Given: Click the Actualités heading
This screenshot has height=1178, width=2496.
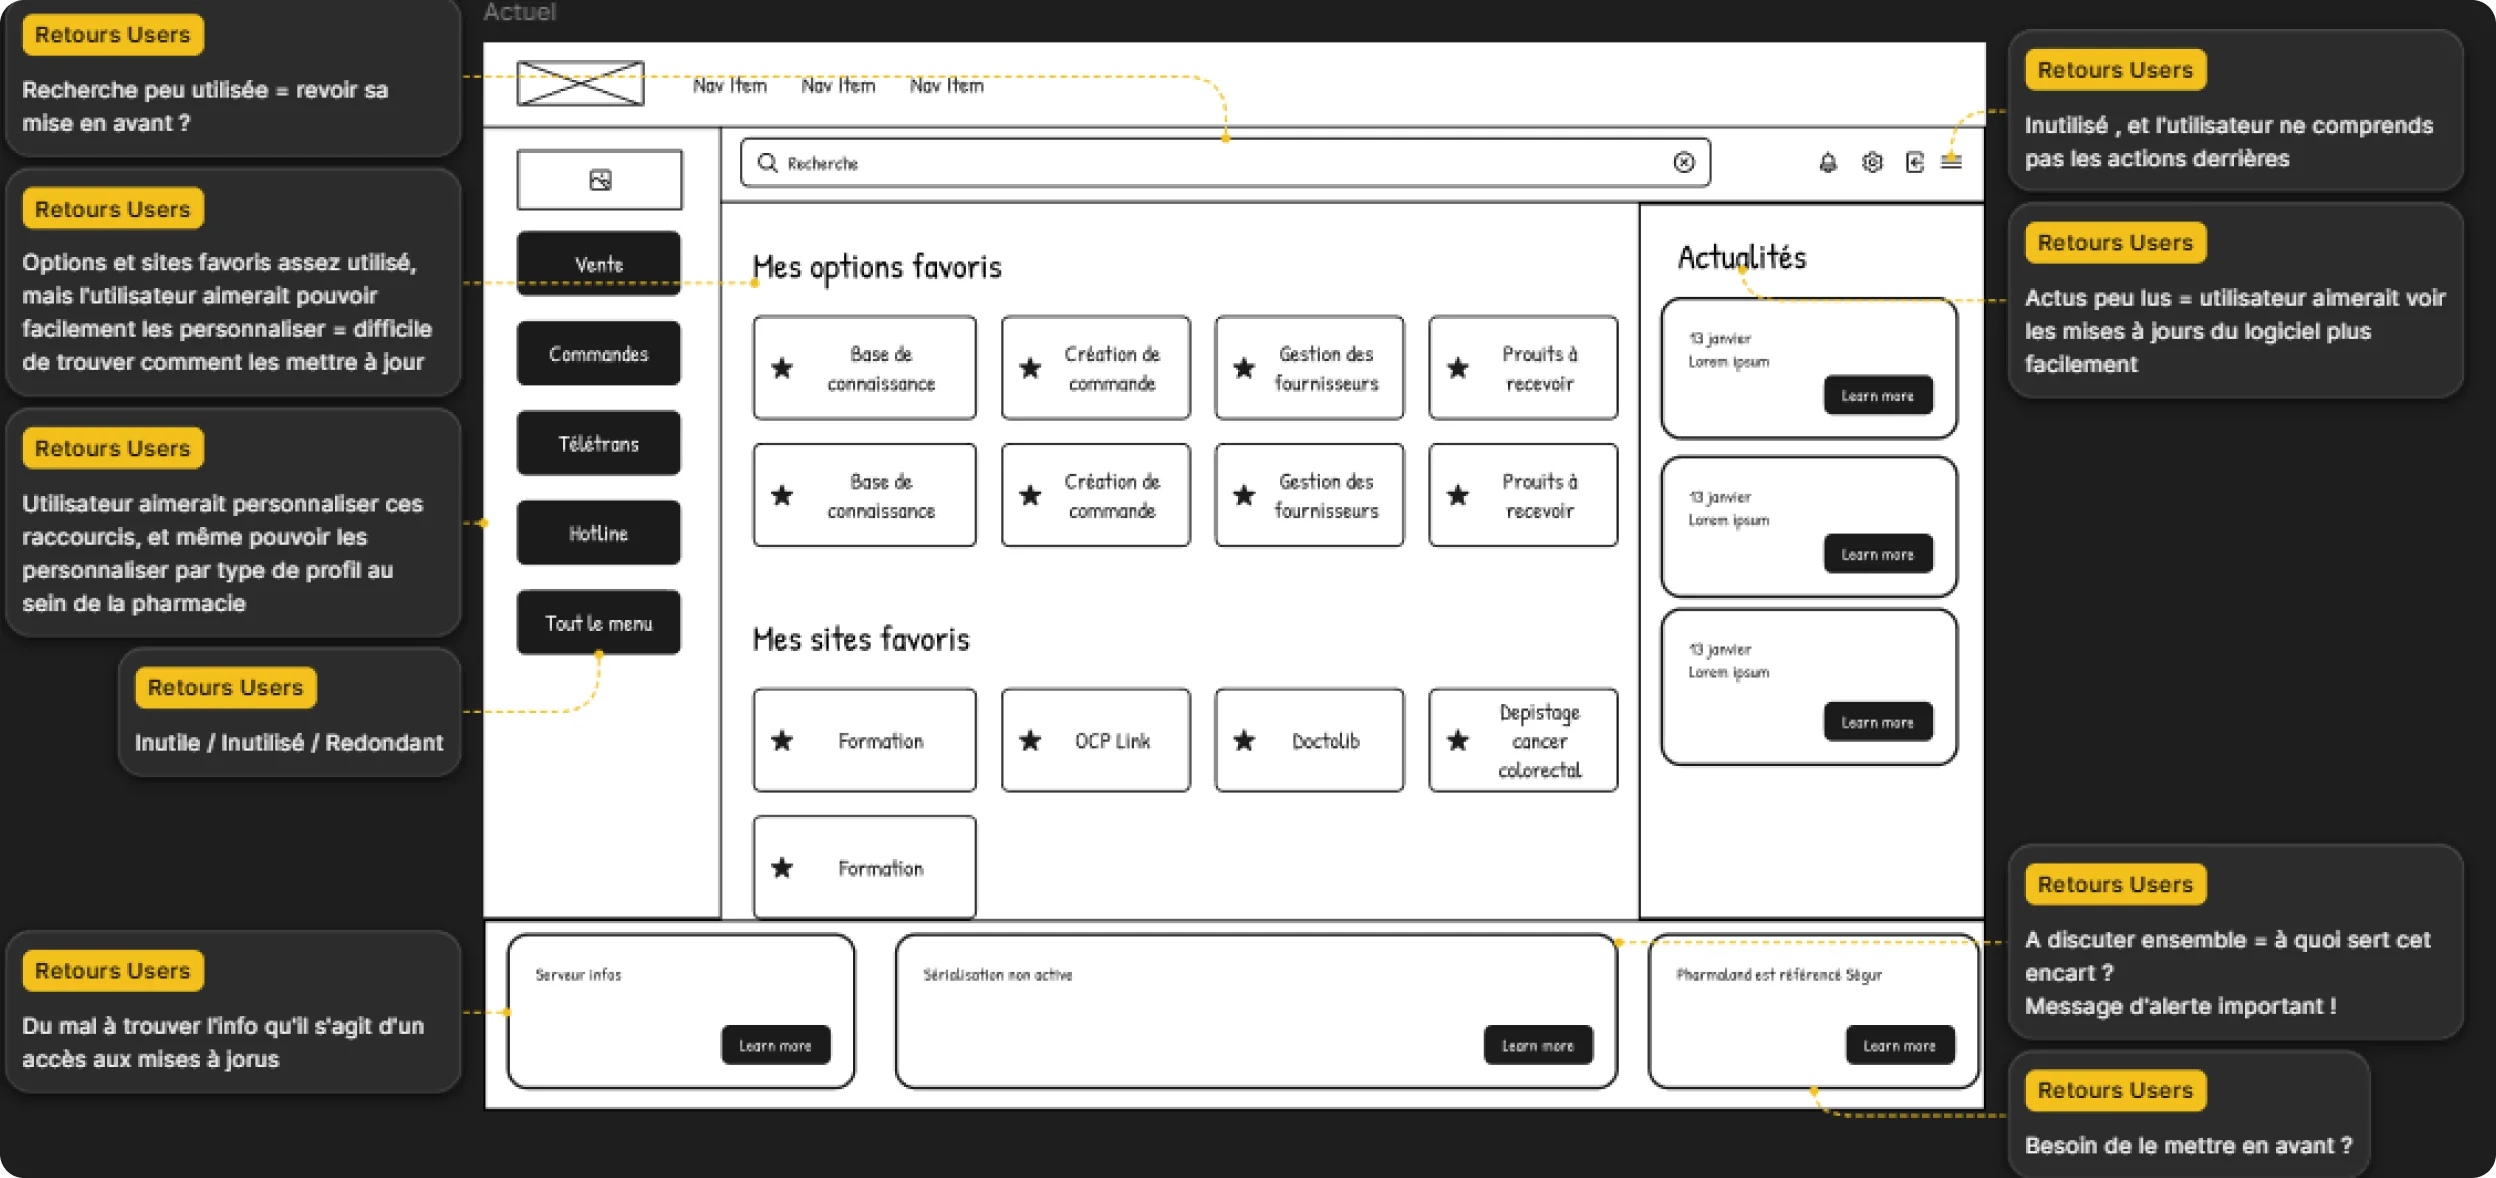Looking at the screenshot, I should click(1742, 257).
